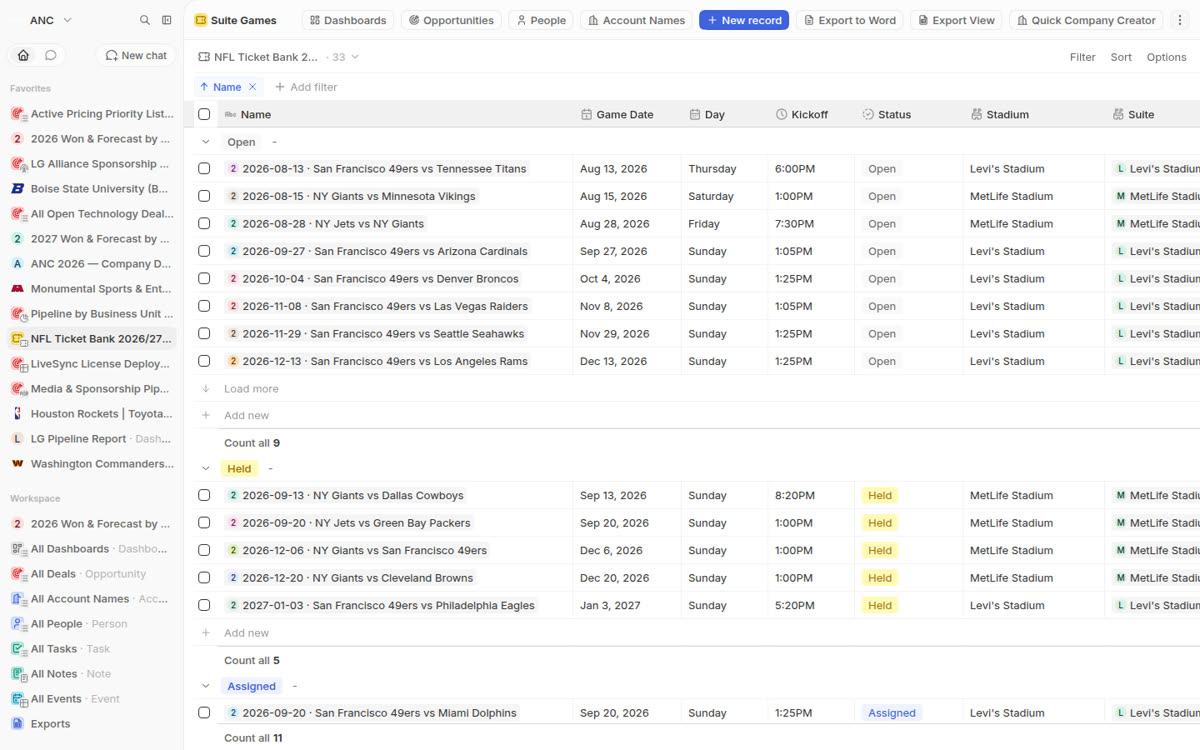
Task: Start a New chat
Action: 136,56
